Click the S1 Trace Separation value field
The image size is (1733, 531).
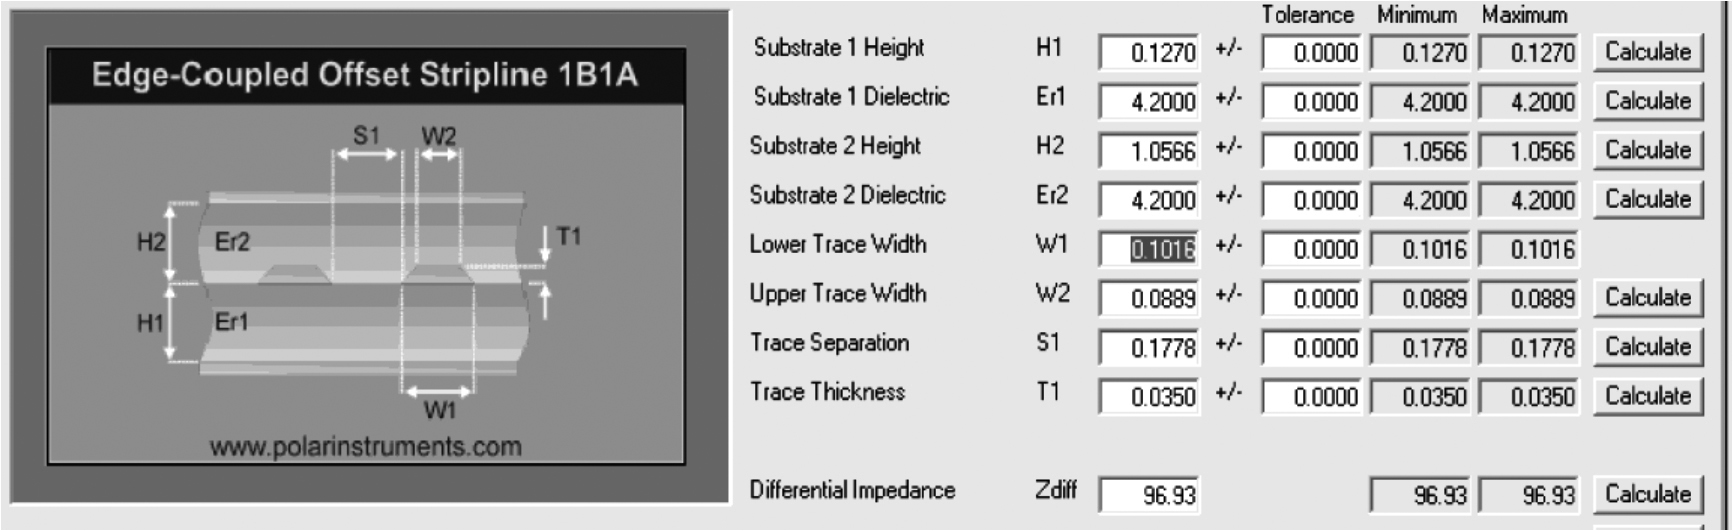[1149, 348]
